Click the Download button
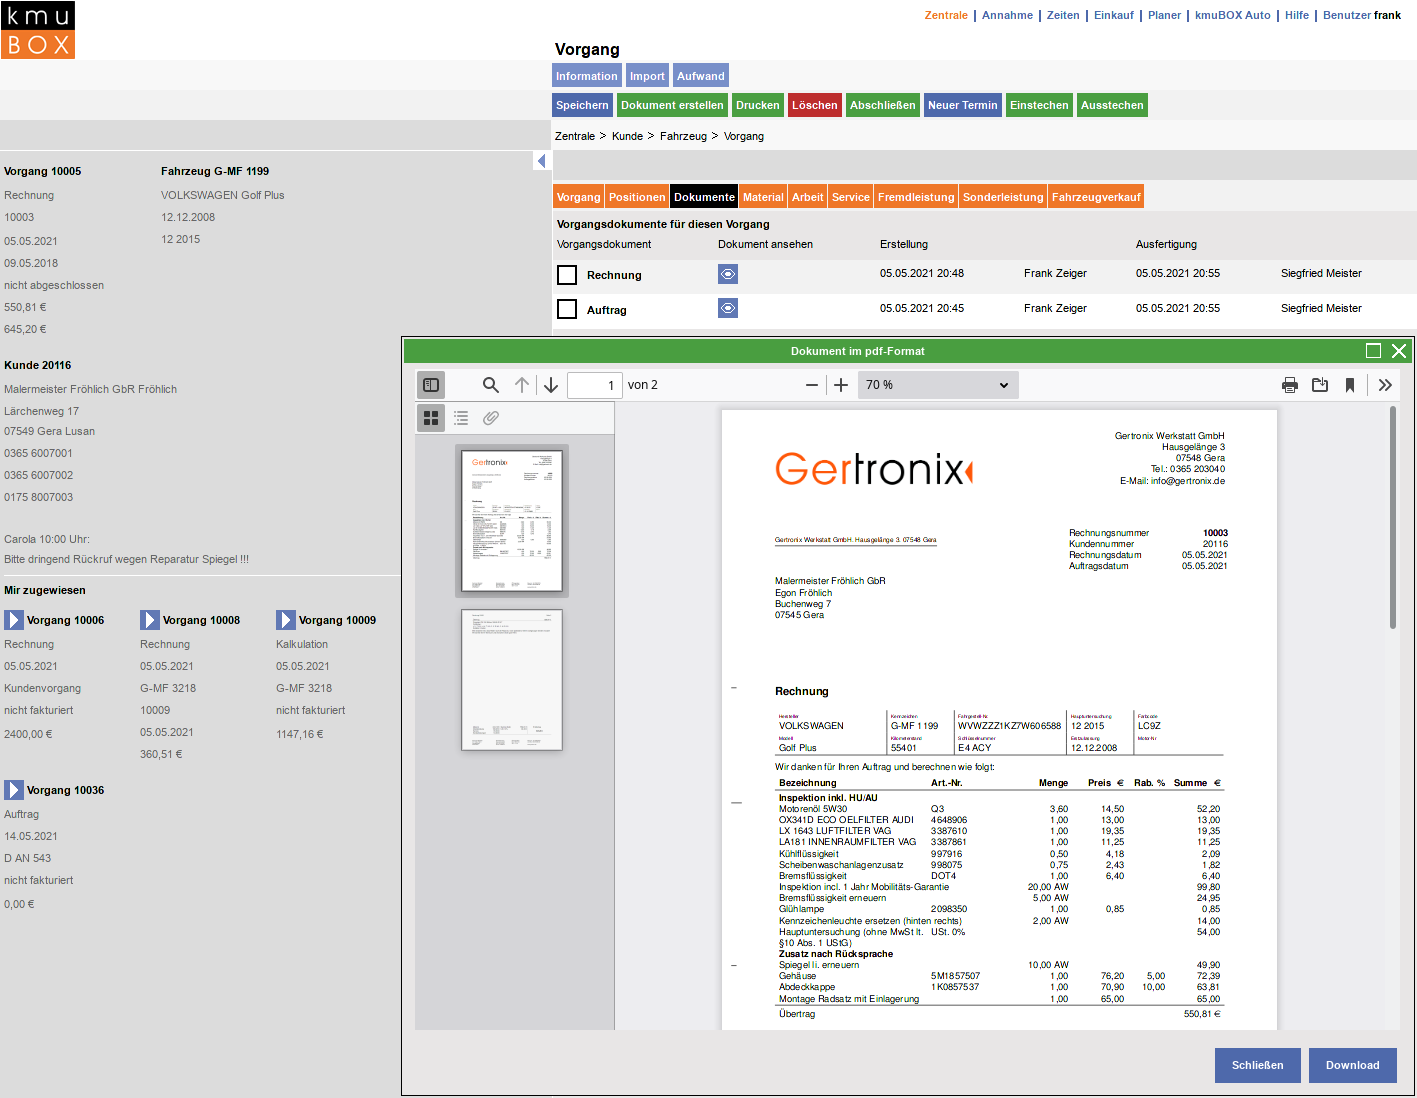Image resolution: width=1417 pixels, height=1098 pixels. (x=1352, y=1065)
